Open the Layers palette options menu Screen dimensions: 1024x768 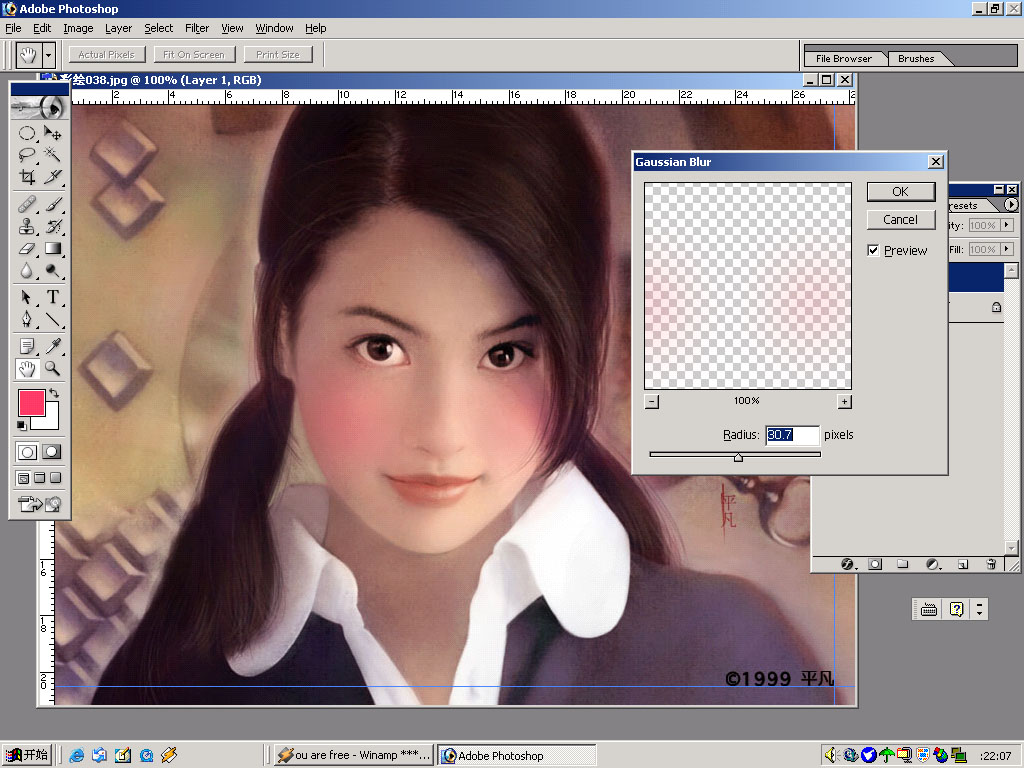pyautogui.click(x=1011, y=205)
